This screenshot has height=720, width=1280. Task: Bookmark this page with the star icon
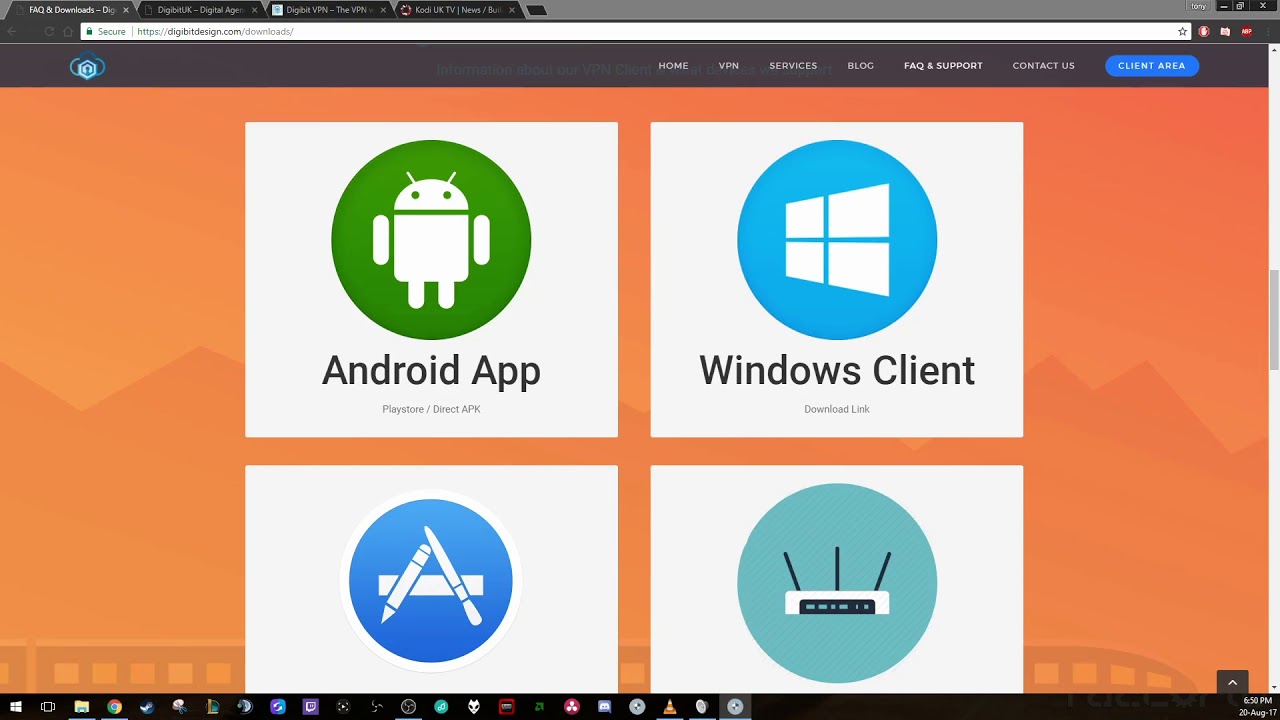[x=1182, y=32]
